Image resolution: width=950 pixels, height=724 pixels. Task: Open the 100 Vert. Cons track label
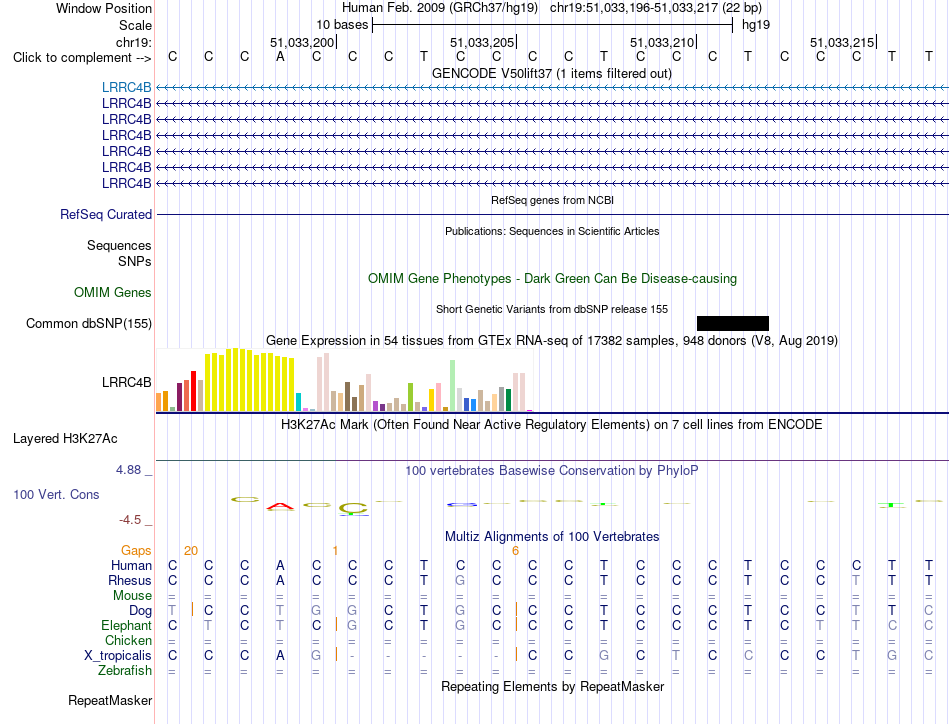pyautogui.click(x=56, y=494)
